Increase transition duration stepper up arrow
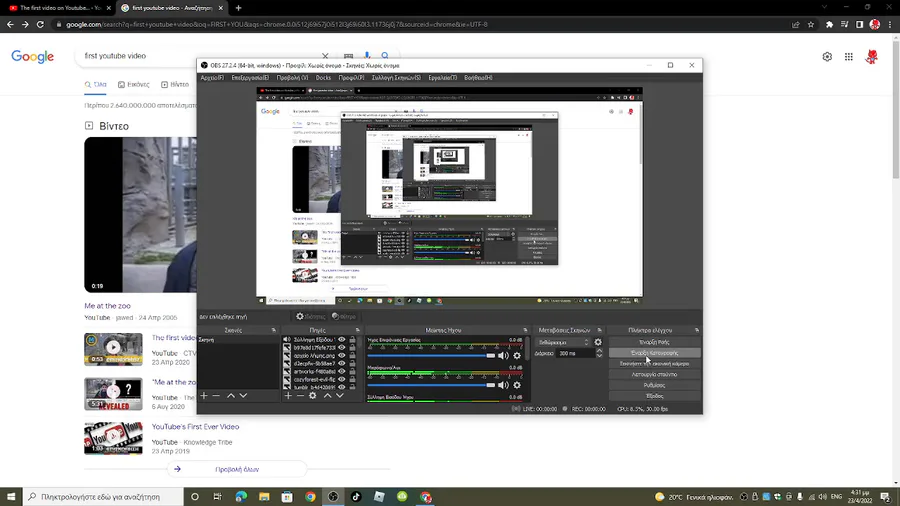The height and width of the screenshot is (506, 900). click(x=599, y=351)
